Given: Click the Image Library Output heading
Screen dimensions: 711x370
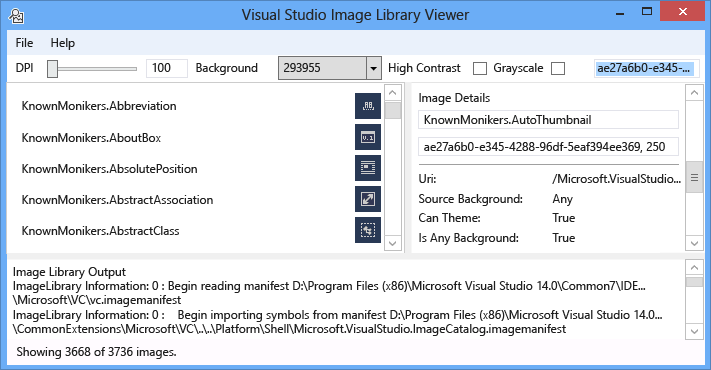Looking at the screenshot, I should point(69,272).
